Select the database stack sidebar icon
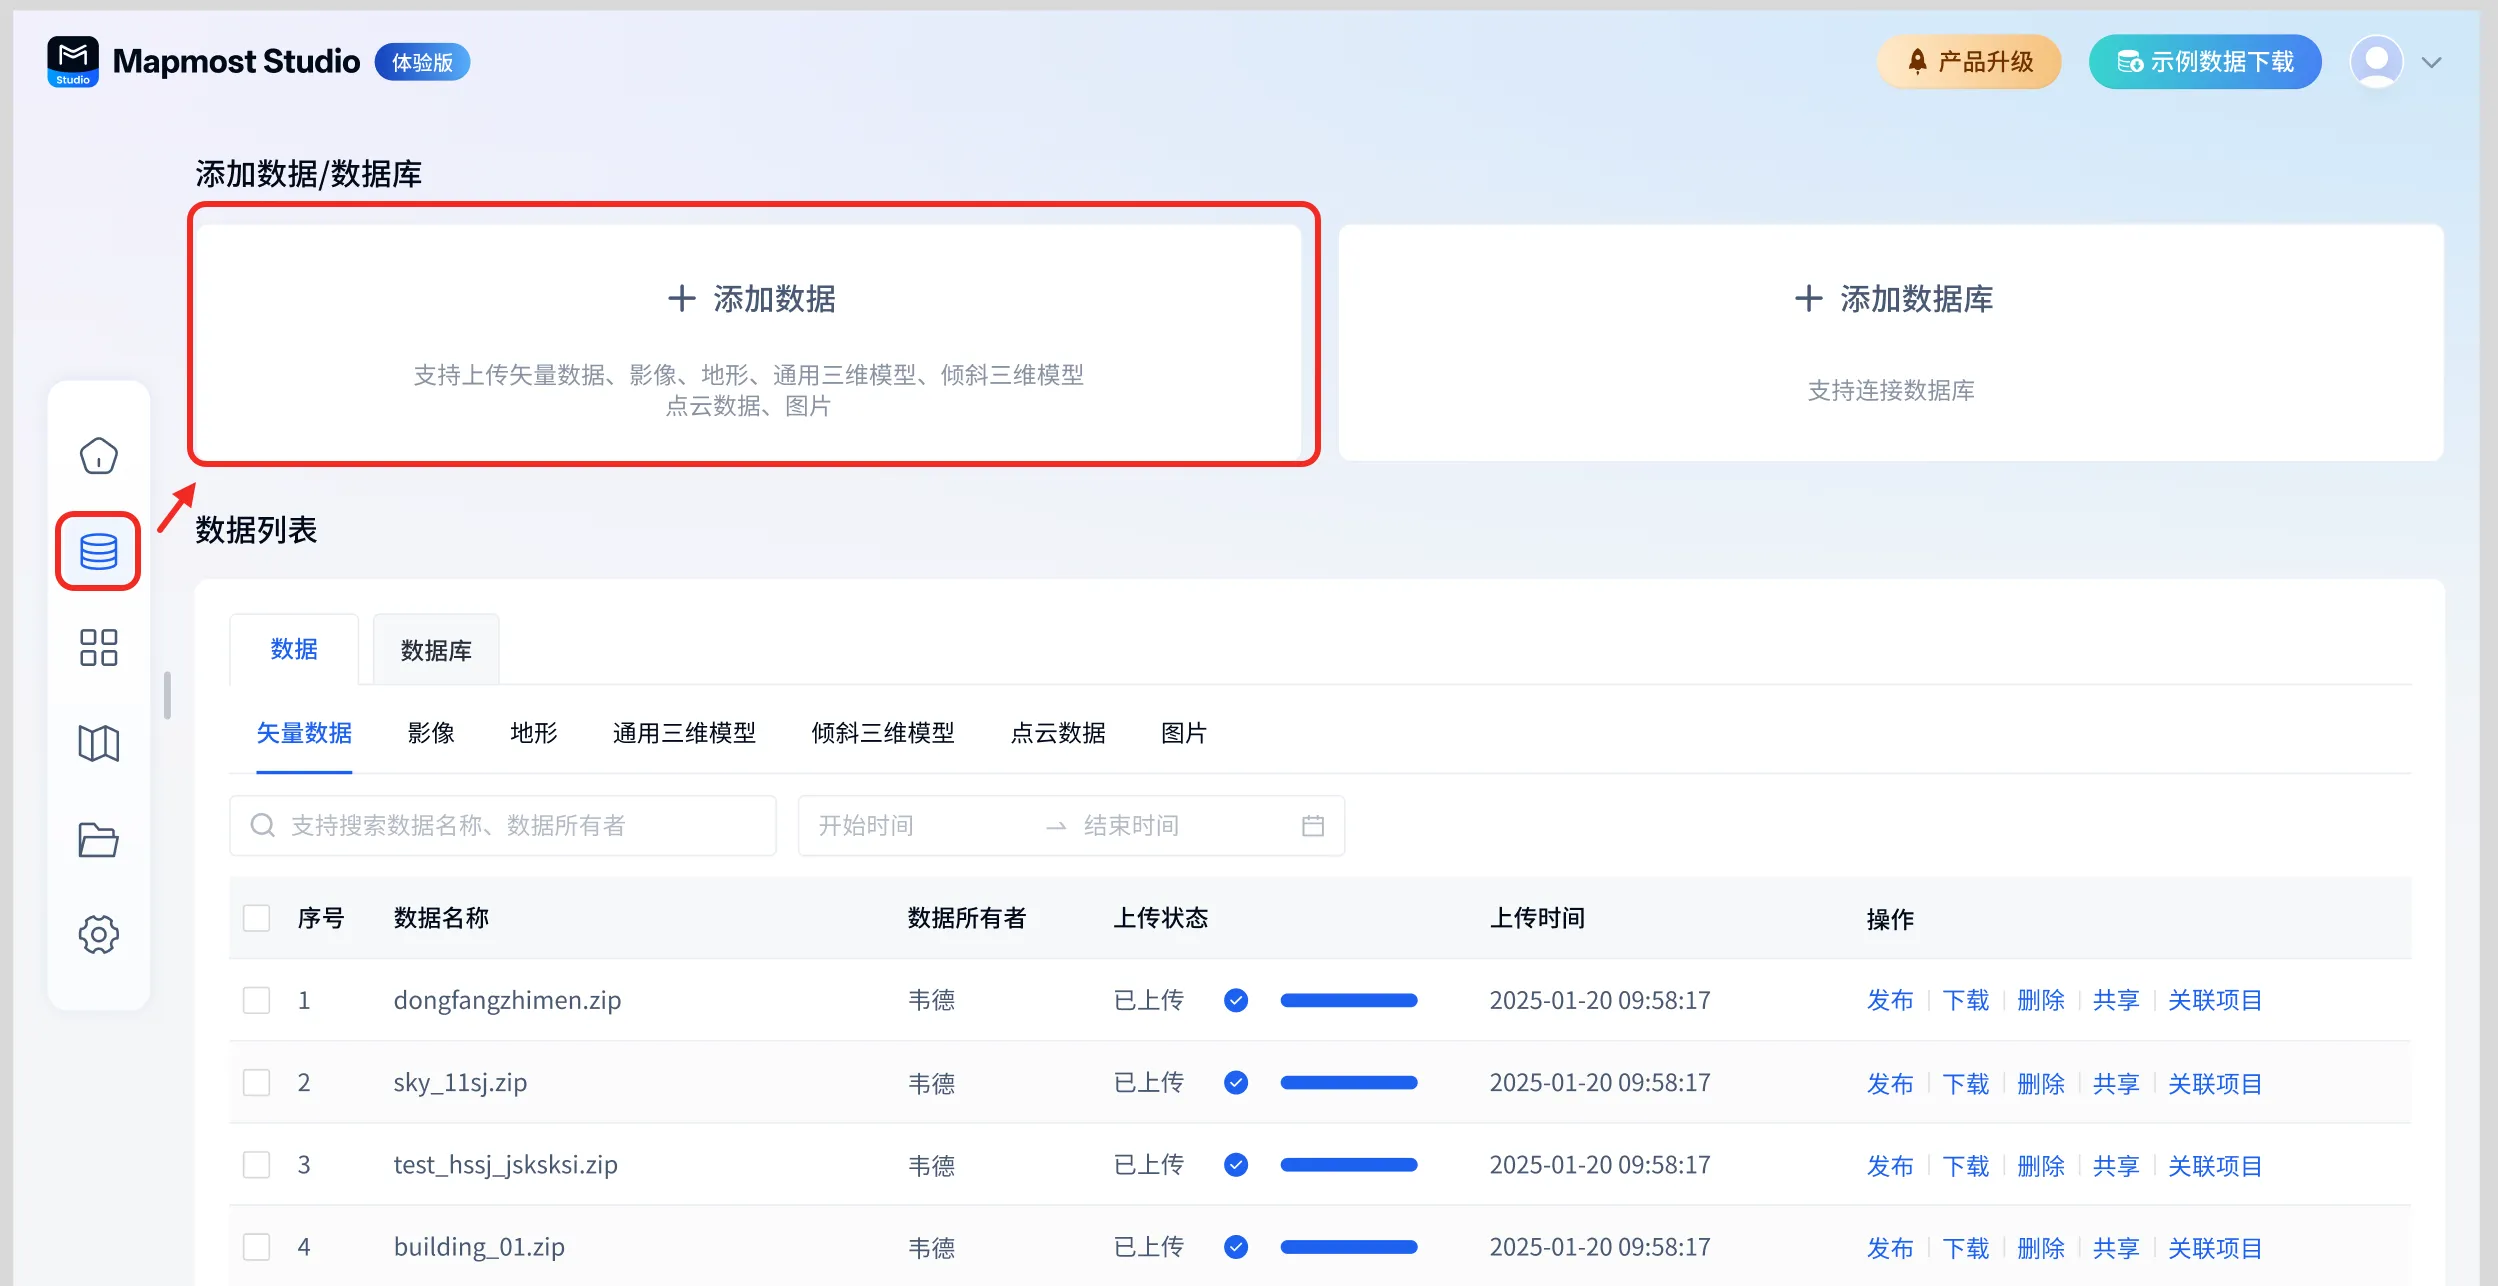Viewport: 2498px width, 1286px height. tap(98, 551)
